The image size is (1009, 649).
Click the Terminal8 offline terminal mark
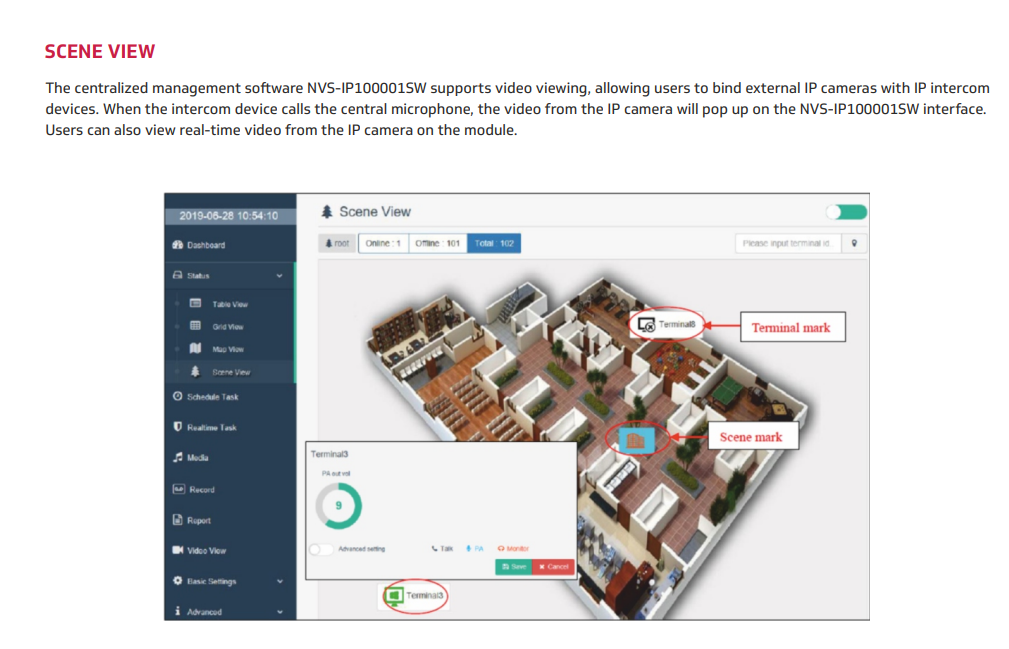click(x=648, y=324)
